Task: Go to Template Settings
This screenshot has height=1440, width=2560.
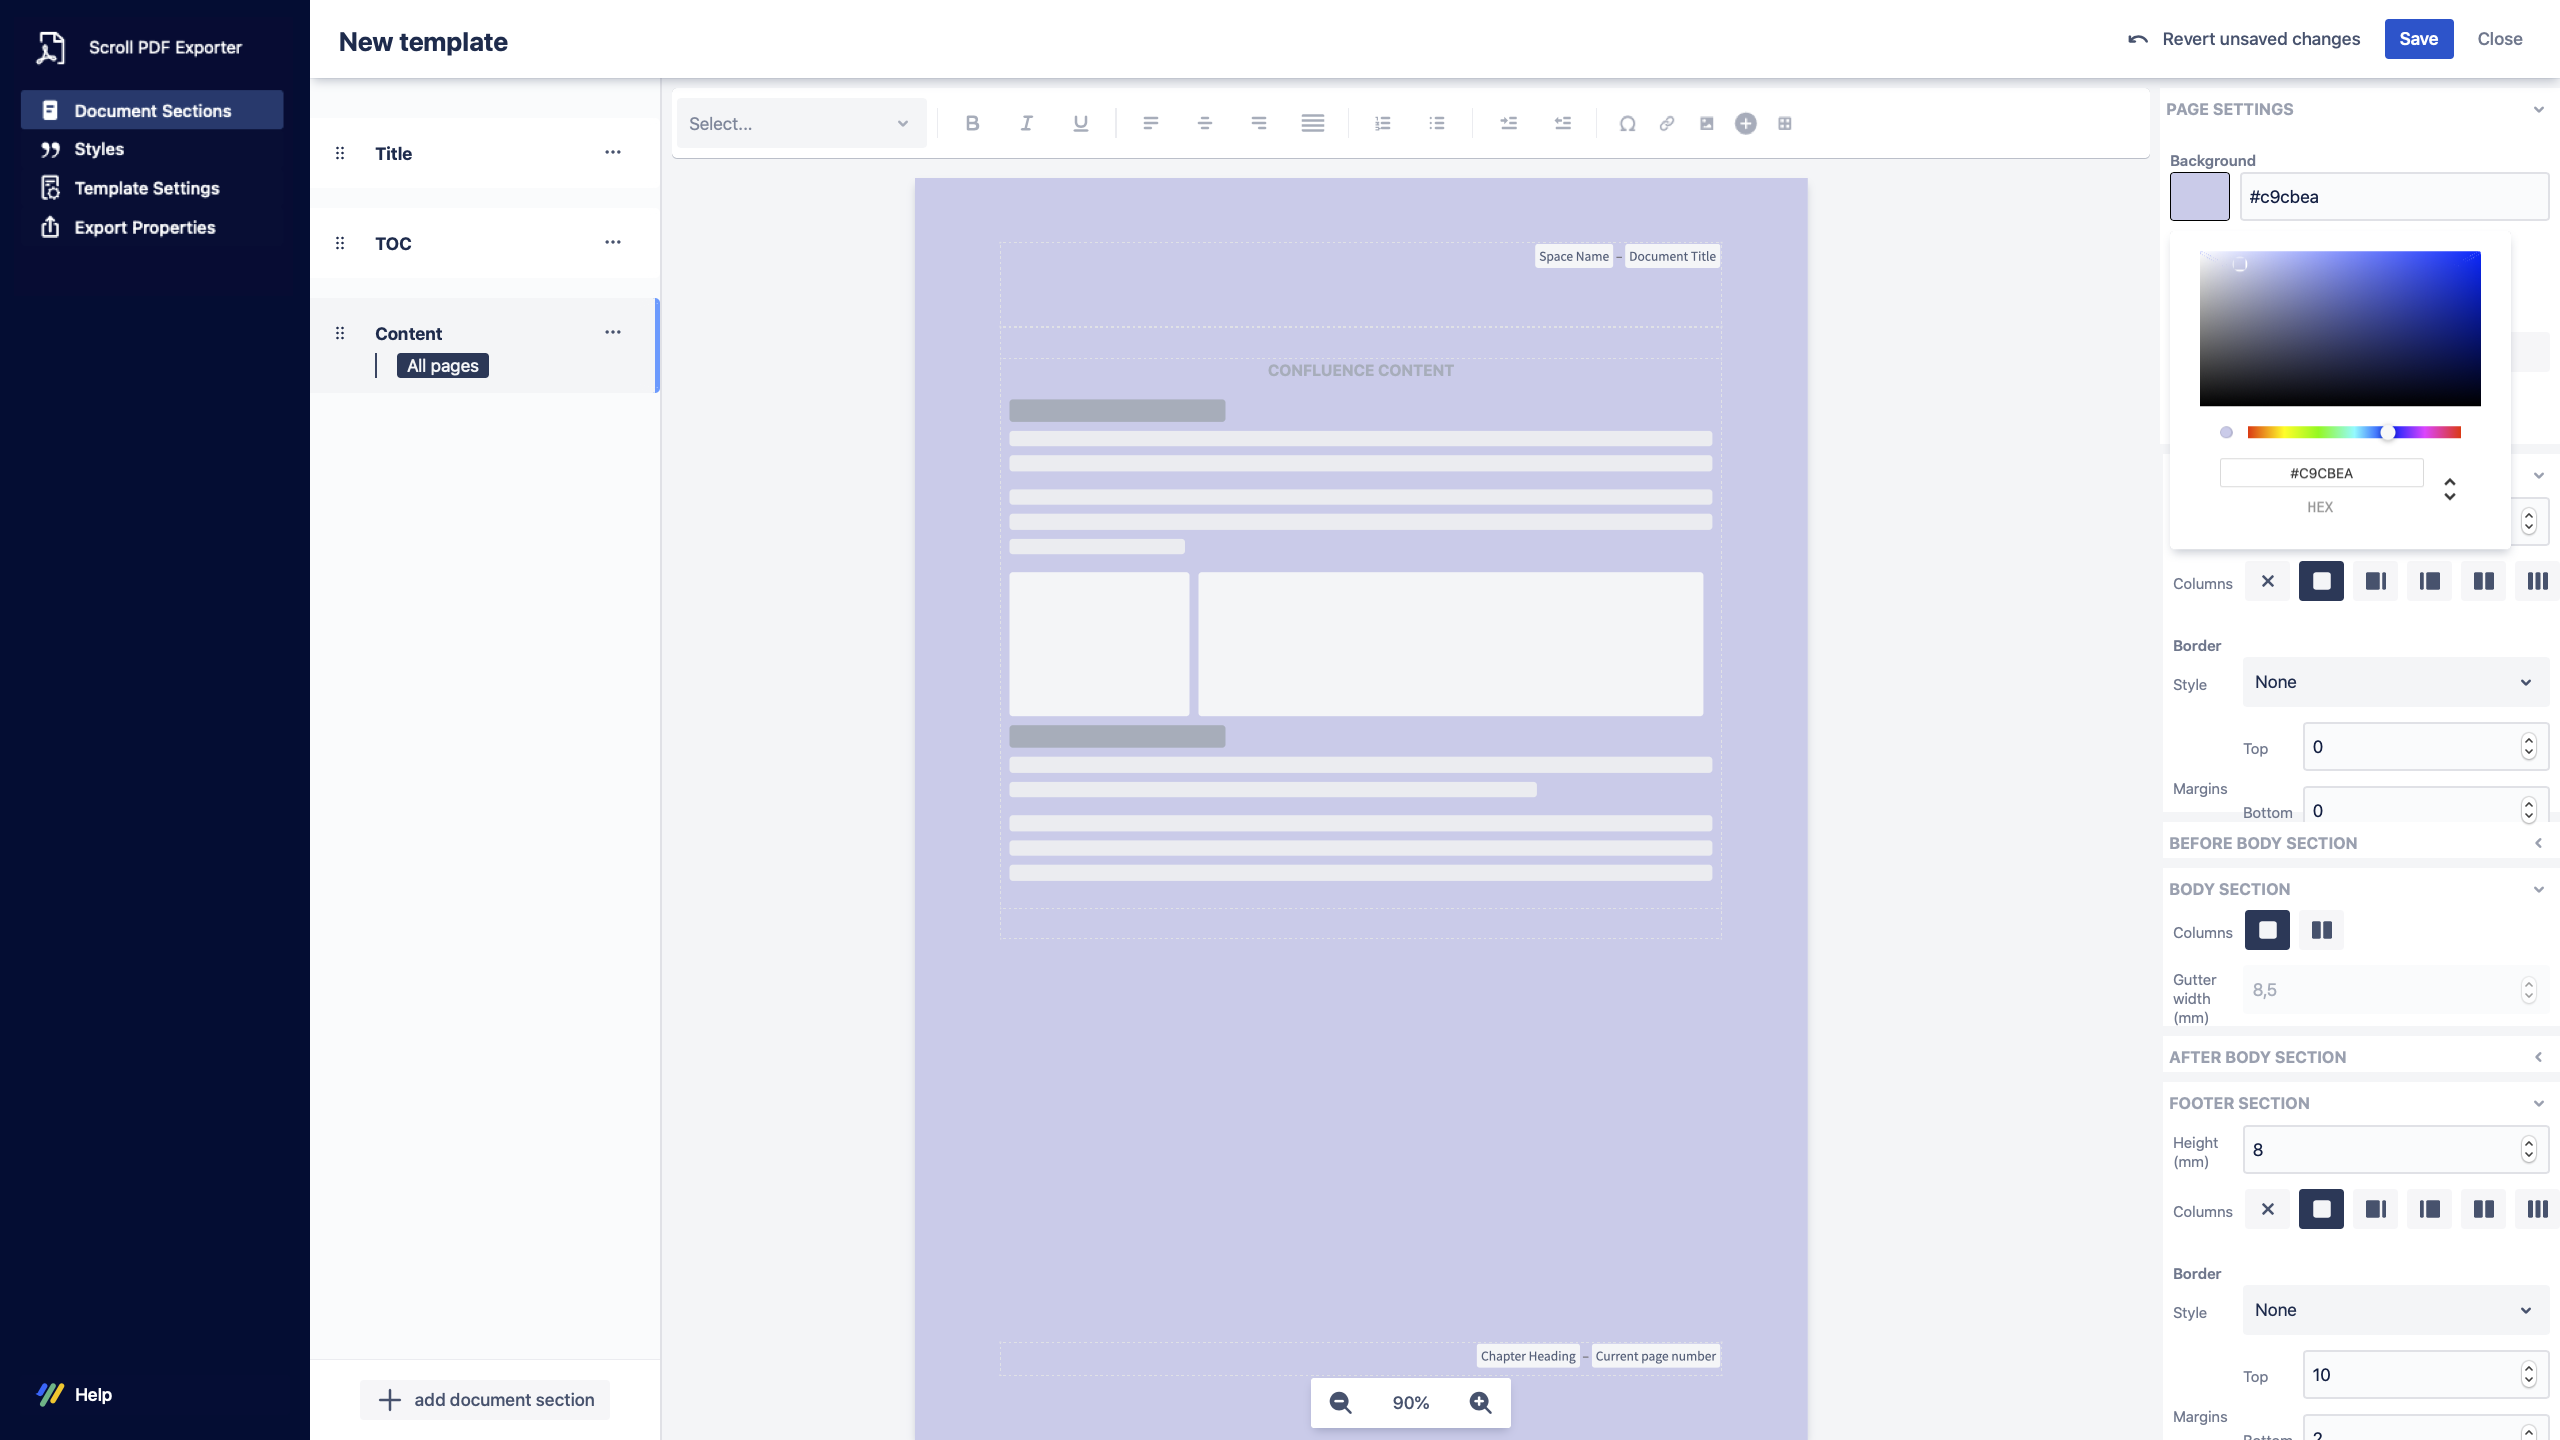Action: (x=146, y=188)
